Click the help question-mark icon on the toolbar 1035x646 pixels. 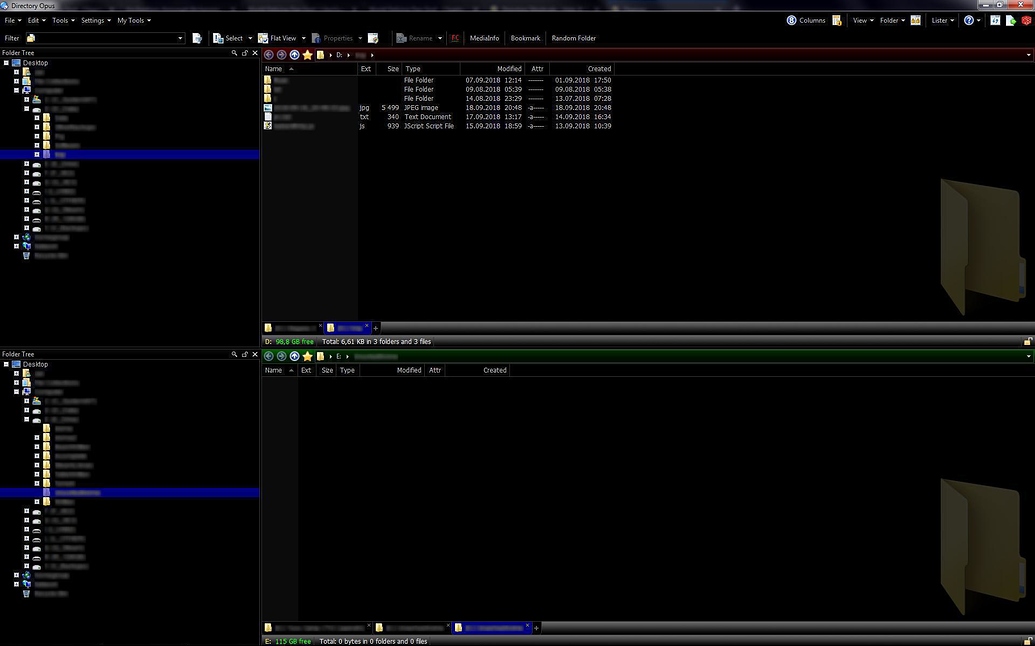pyautogui.click(x=968, y=20)
